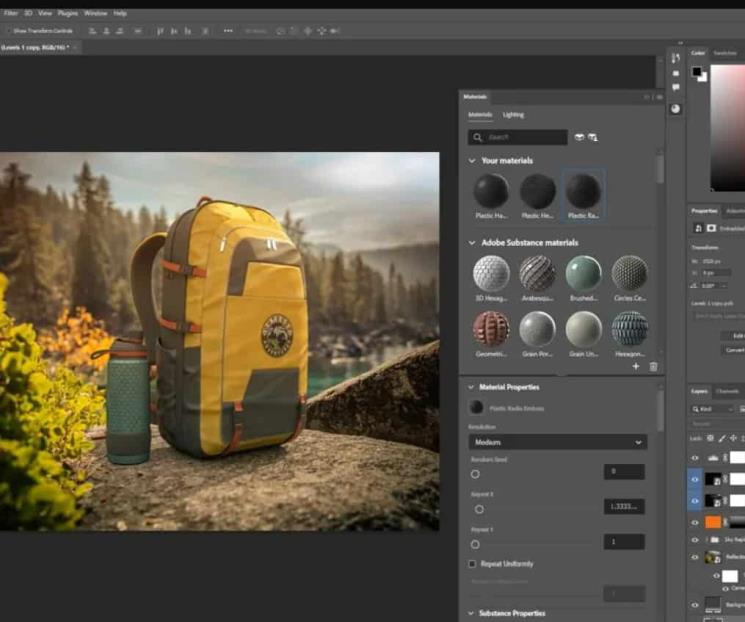Click the lock position icon in Layers
The height and width of the screenshot is (622, 745).
pyautogui.click(x=733, y=438)
